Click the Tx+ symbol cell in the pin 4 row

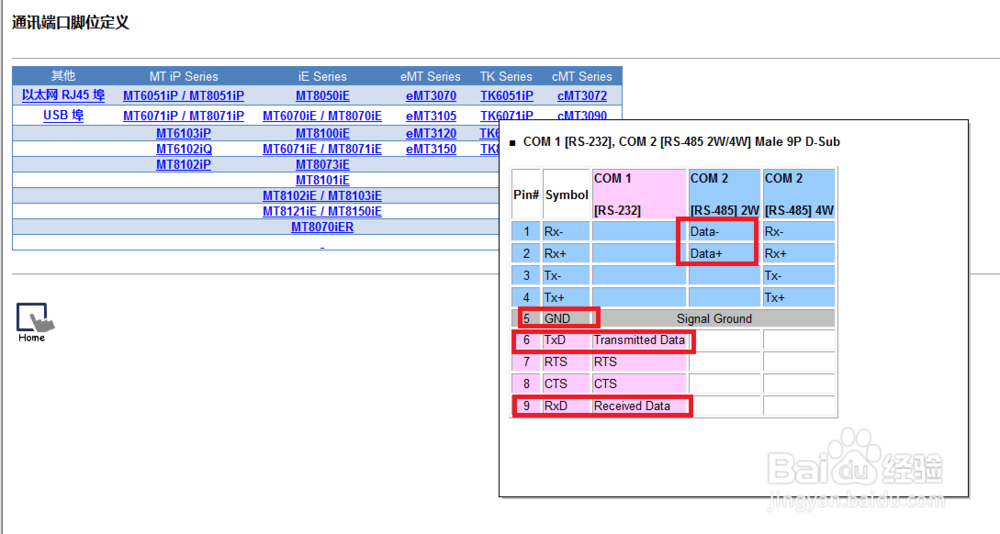[566, 297]
